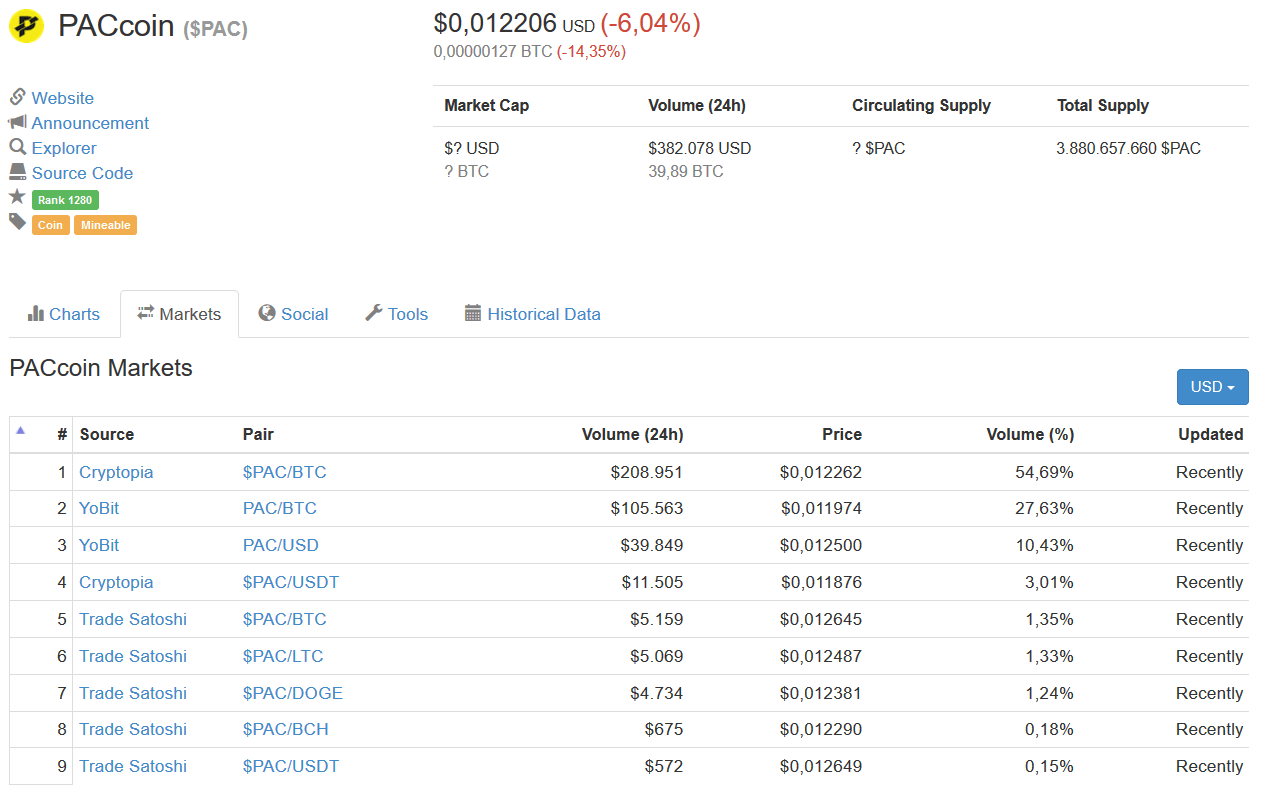Select the Markets tab
Viewport: 1271px width, 803px height.
click(x=179, y=314)
